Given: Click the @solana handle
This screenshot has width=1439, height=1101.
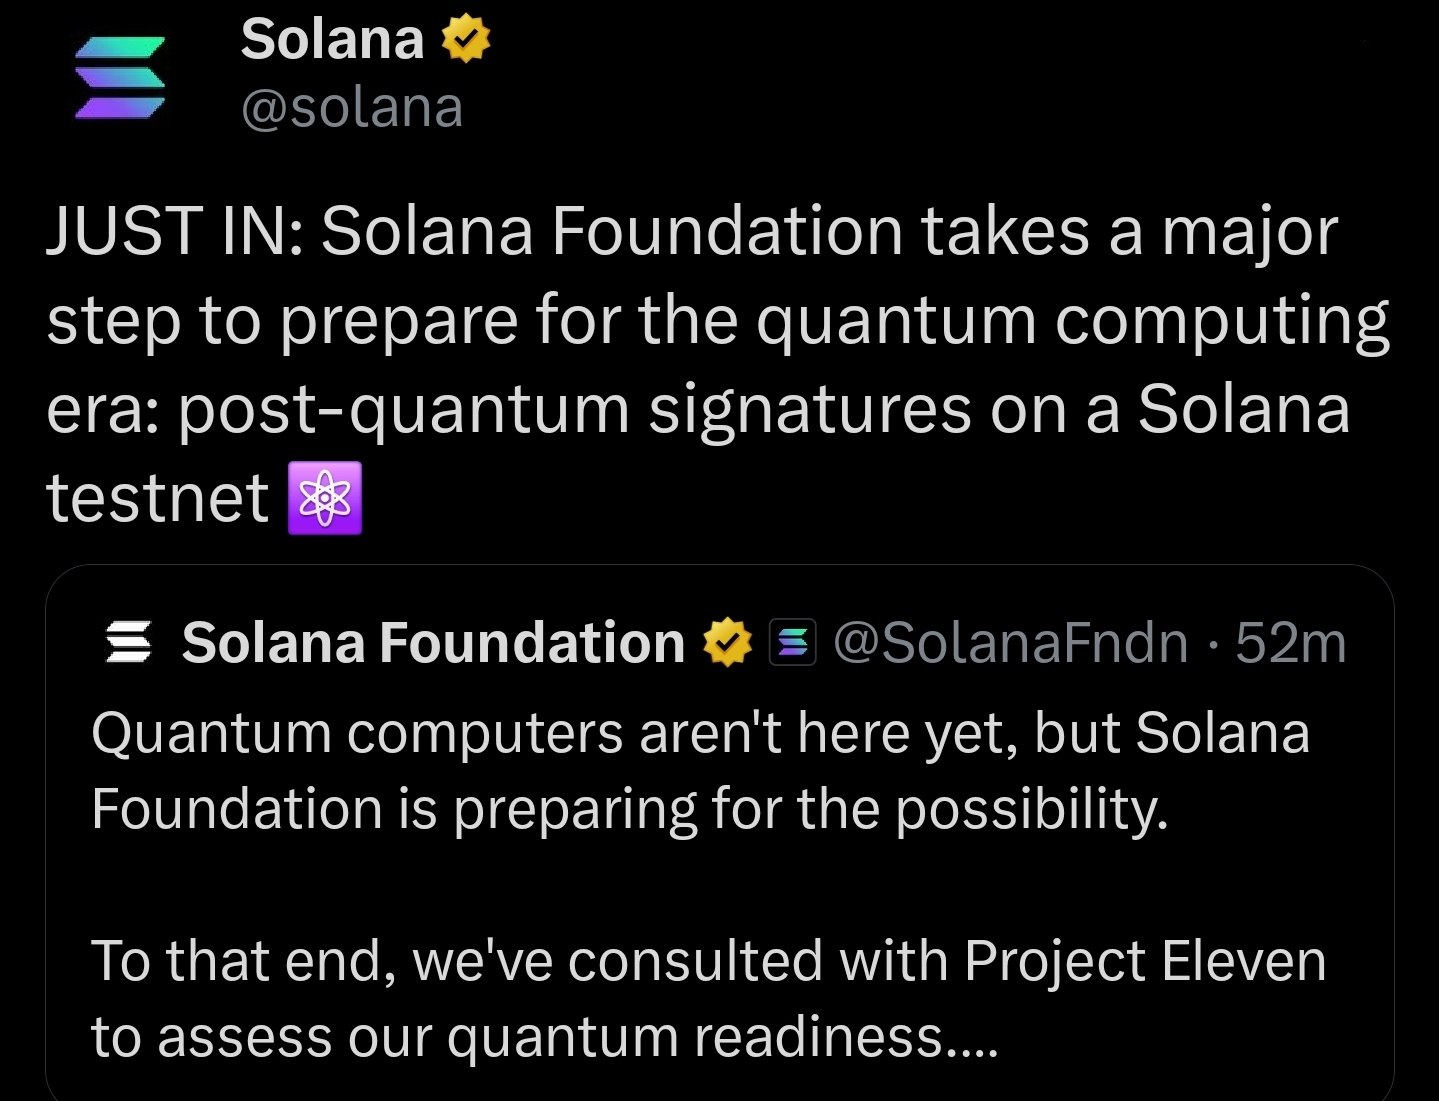Looking at the screenshot, I should click(x=352, y=108).
